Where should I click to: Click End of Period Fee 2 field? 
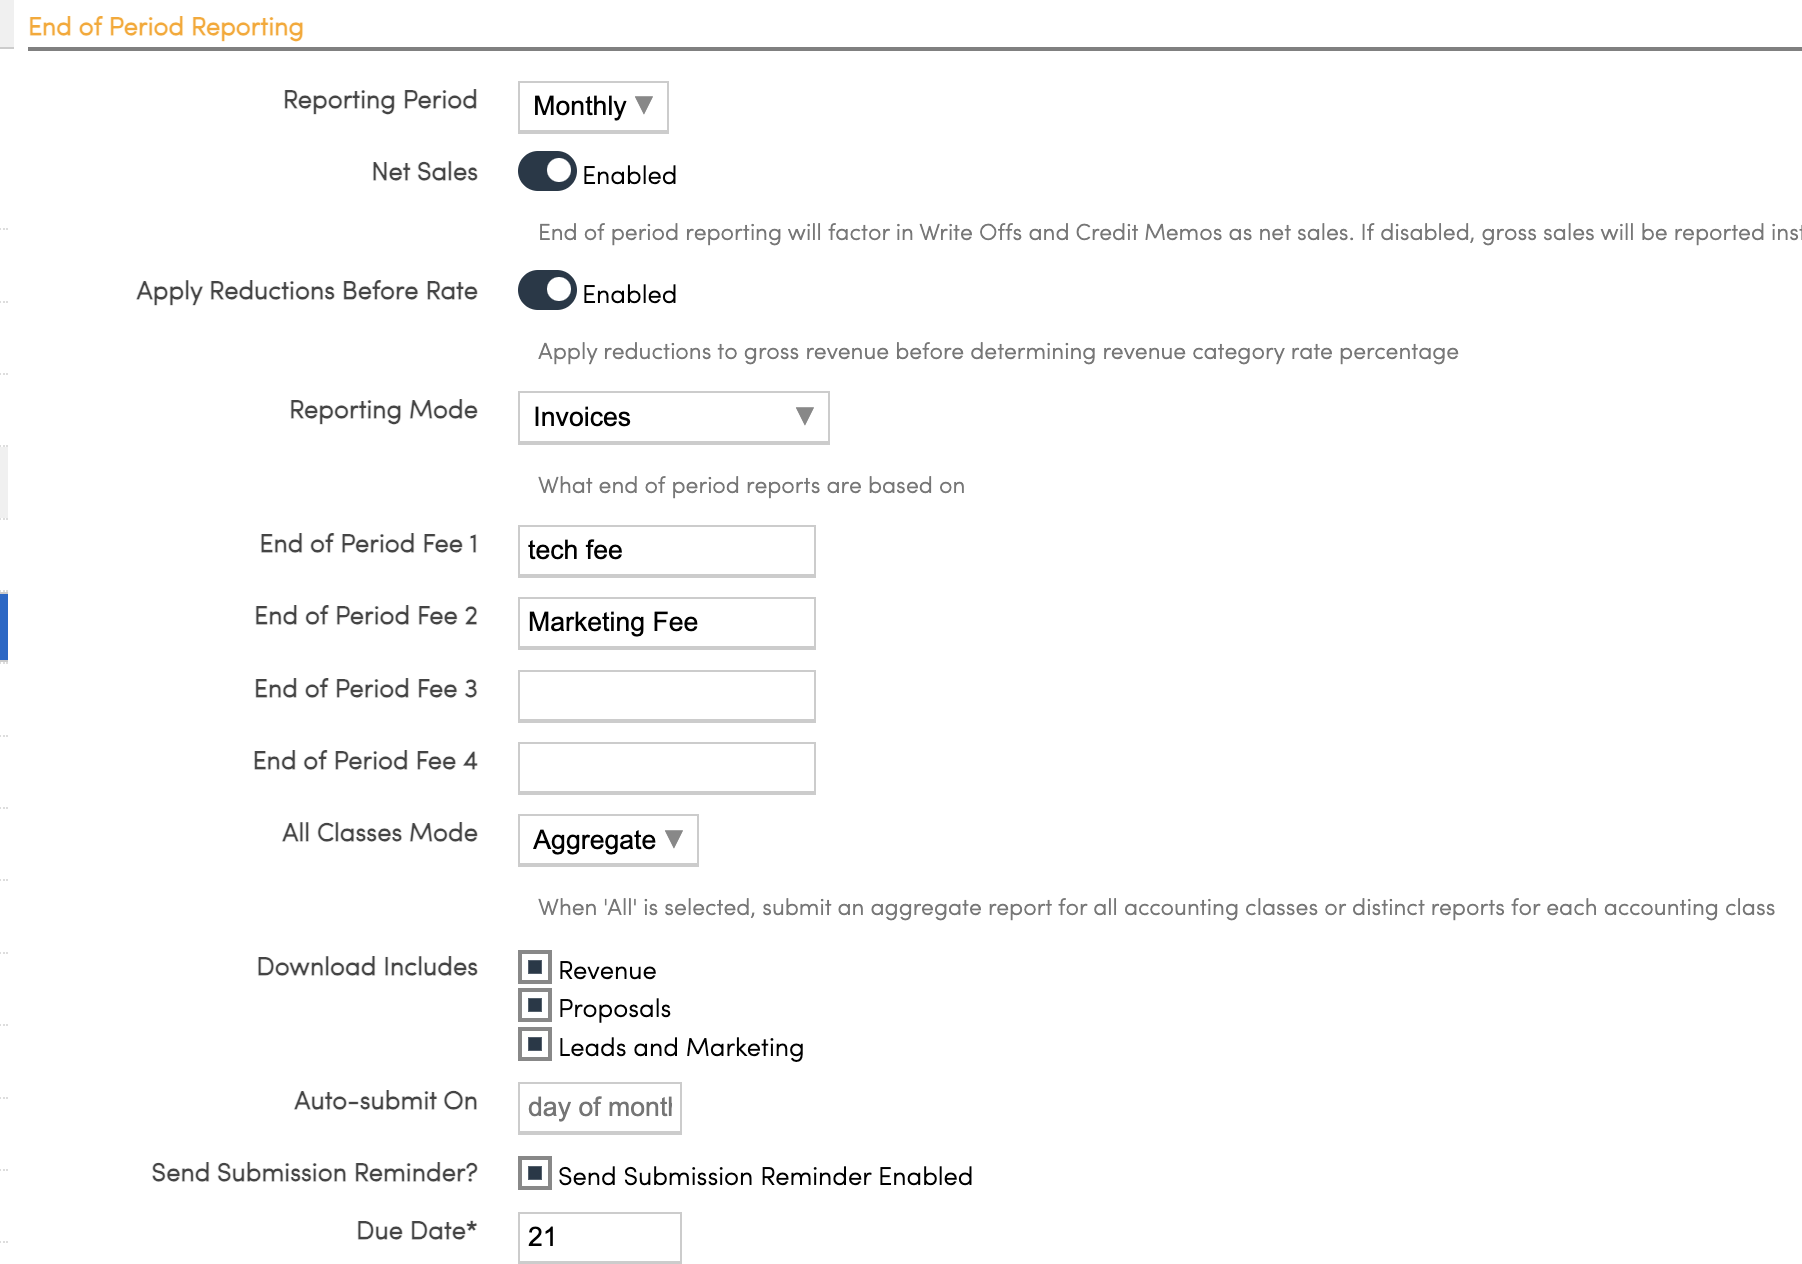[666, 623]
